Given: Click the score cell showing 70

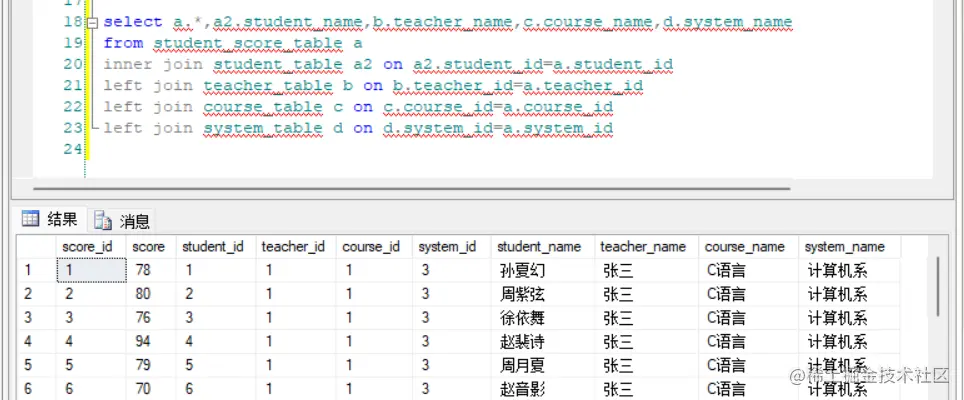Looking at the screenshot, I should (x=151, y=389).
